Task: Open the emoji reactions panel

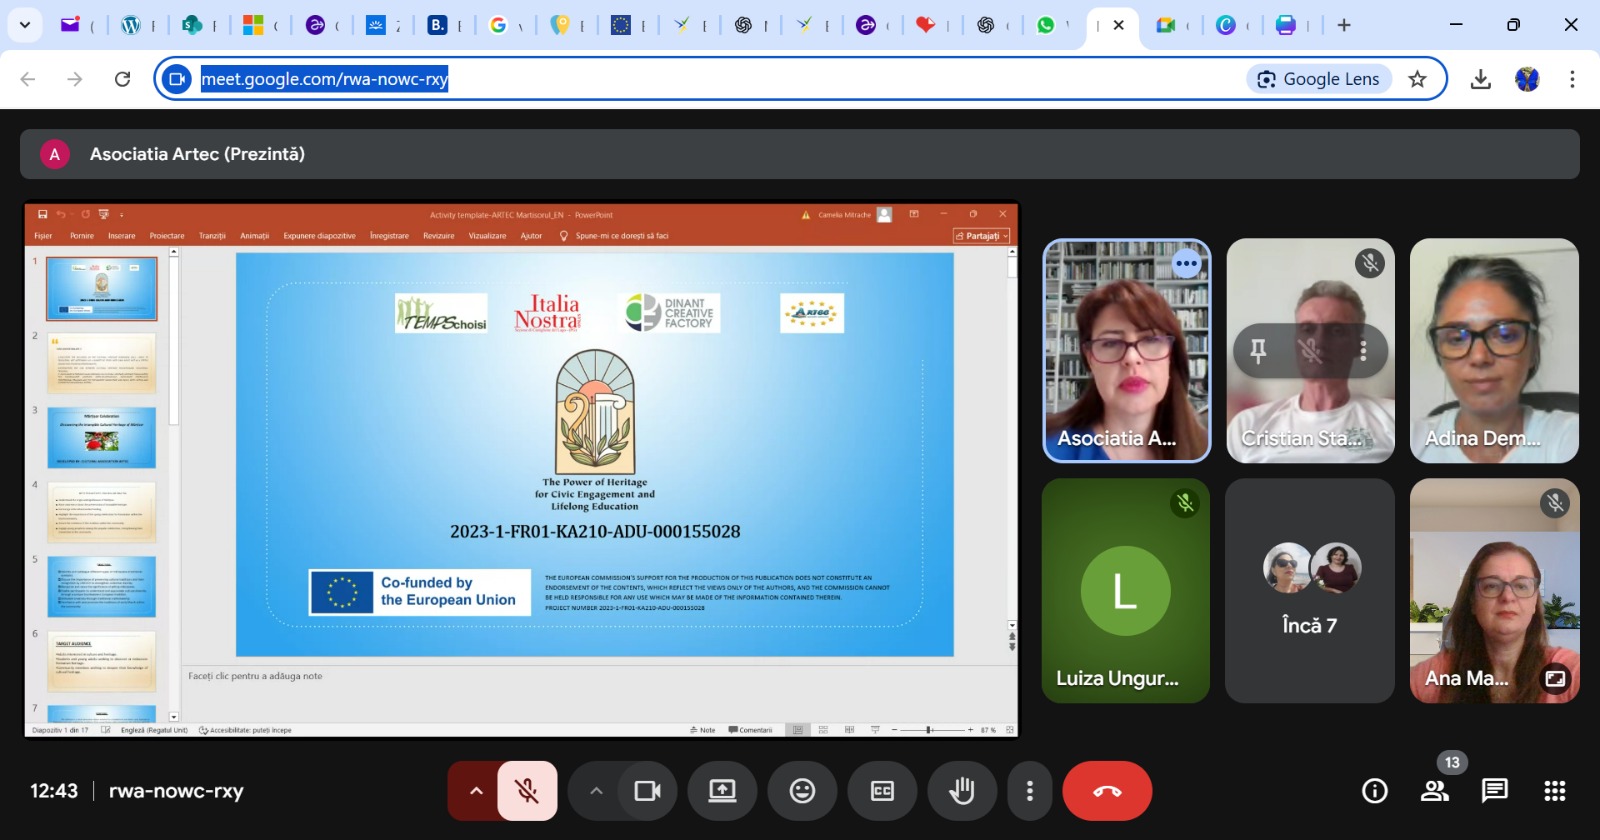Action: [x=802, y=791]
